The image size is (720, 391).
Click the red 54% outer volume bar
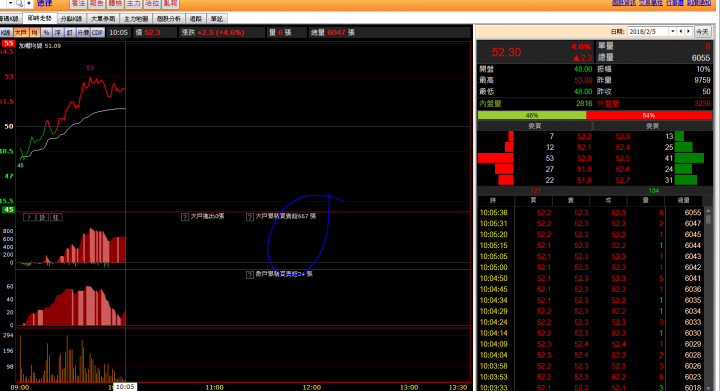[649, 115]
